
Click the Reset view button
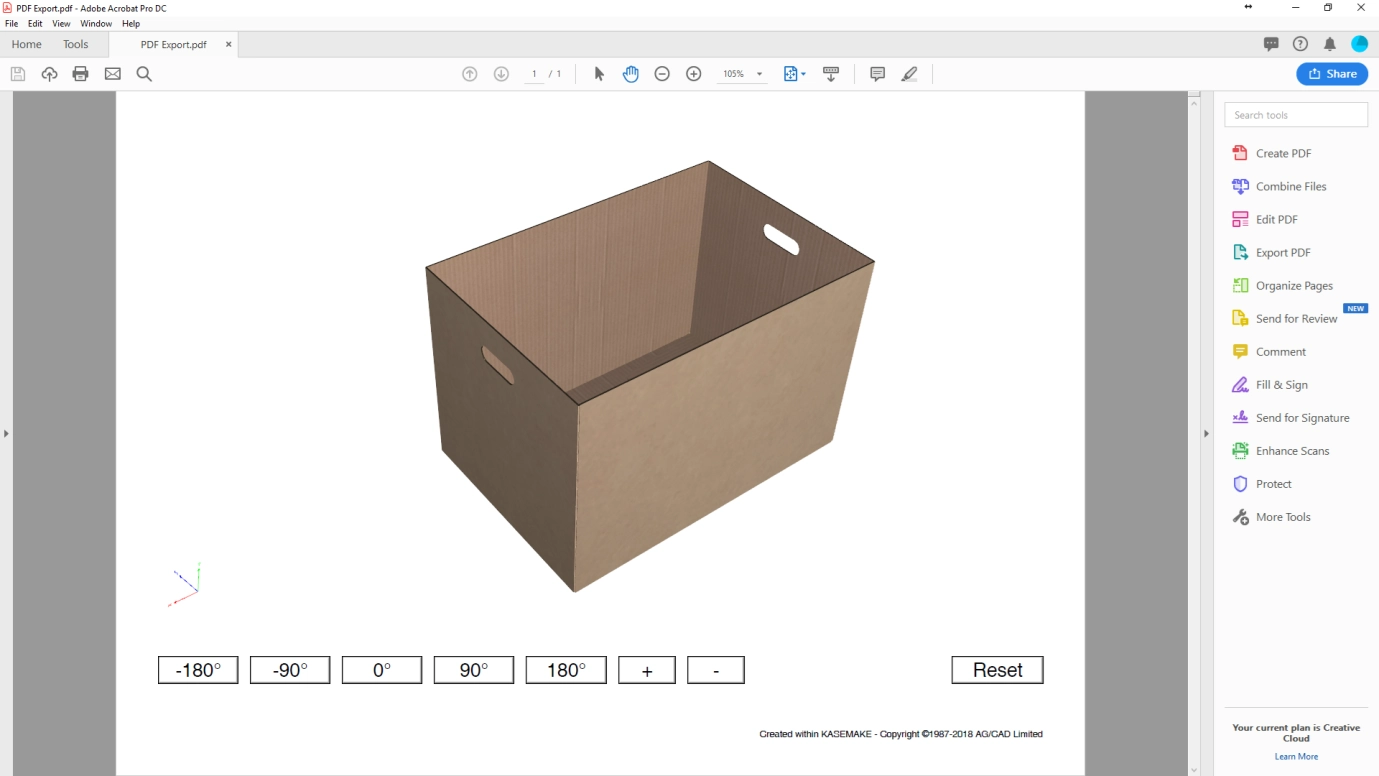(997, 670)
